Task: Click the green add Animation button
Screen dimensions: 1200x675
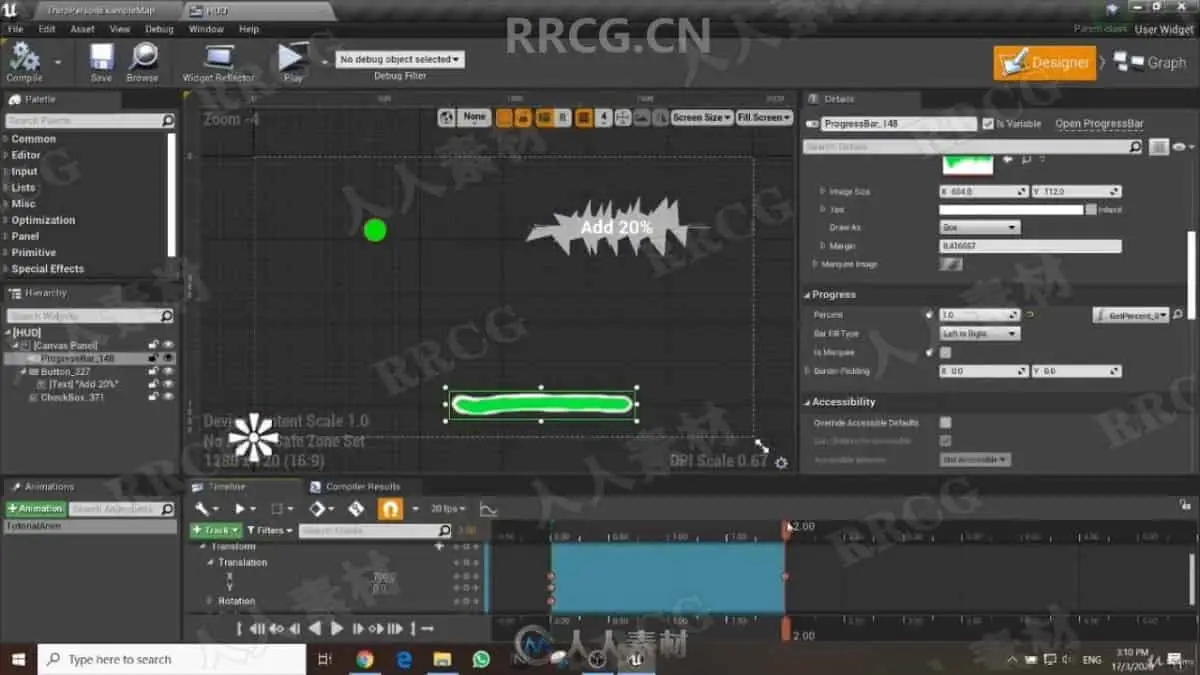Action: 35,508
